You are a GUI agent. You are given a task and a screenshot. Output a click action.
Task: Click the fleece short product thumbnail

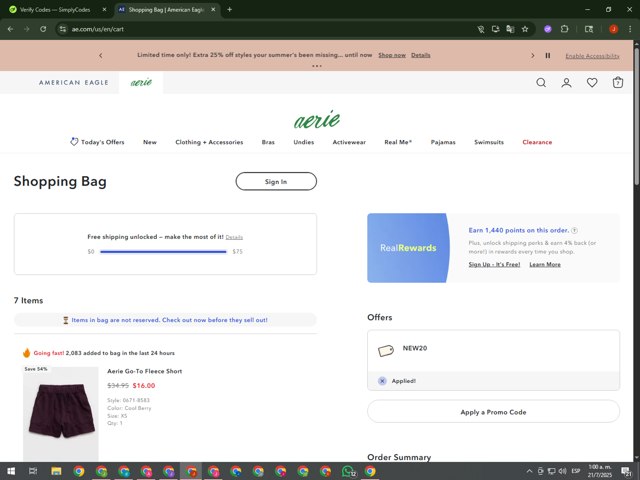tap(60, 414)
